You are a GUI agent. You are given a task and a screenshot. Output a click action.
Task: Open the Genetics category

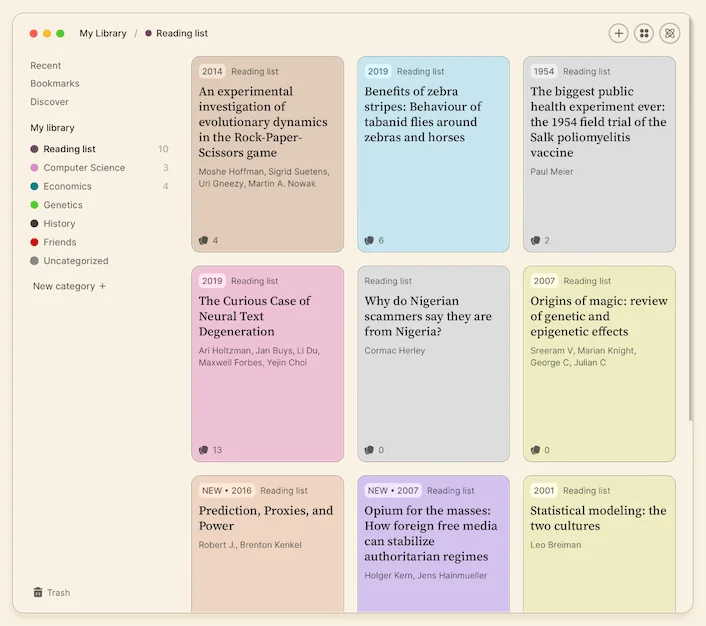pos(63,205)
